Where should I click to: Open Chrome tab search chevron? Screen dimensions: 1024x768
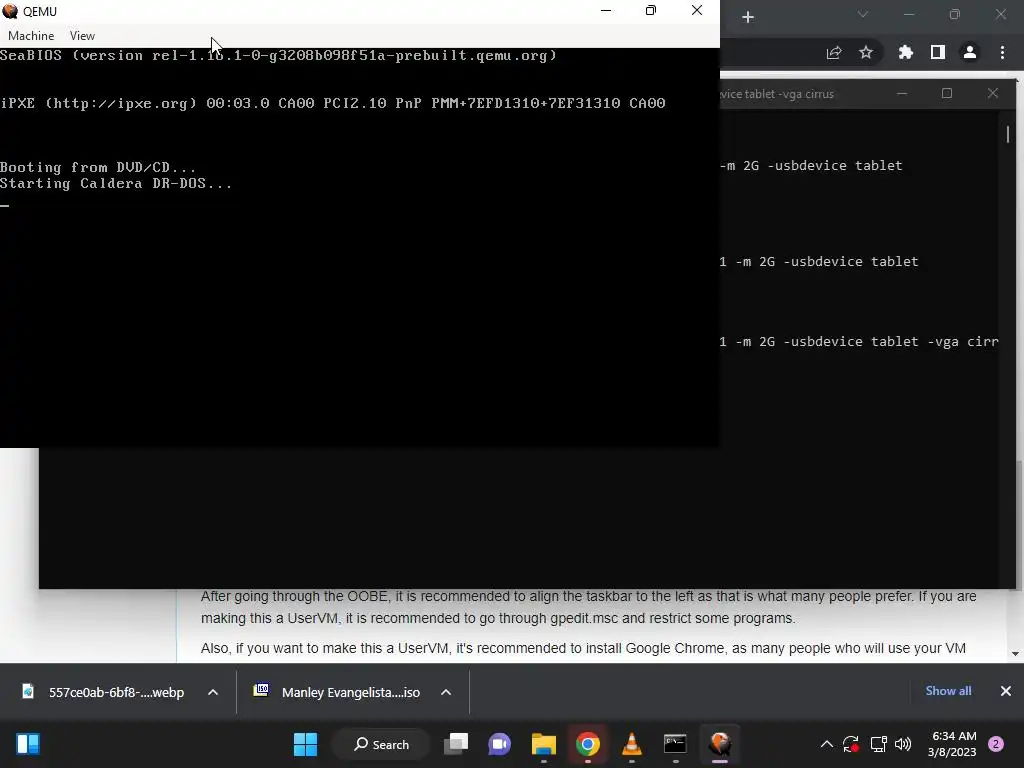863,14
